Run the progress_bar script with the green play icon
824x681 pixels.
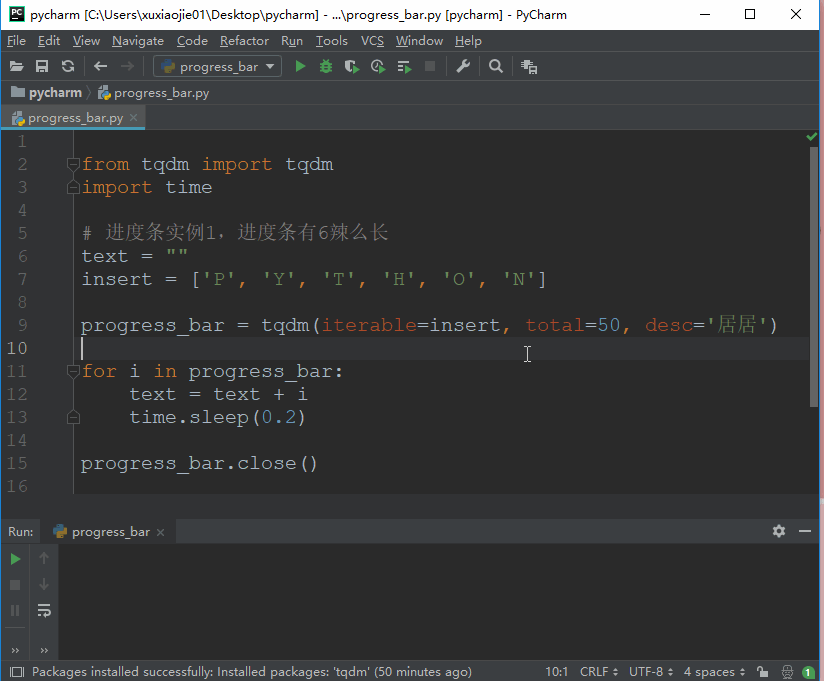click(x=300, y=66)
